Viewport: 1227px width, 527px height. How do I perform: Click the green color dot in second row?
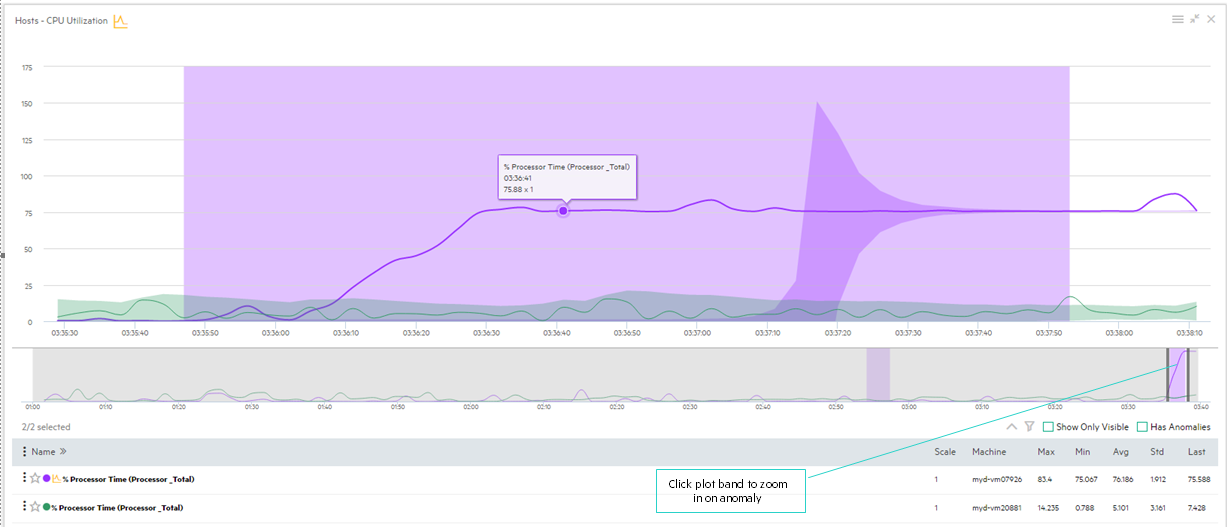pos(46,507)
